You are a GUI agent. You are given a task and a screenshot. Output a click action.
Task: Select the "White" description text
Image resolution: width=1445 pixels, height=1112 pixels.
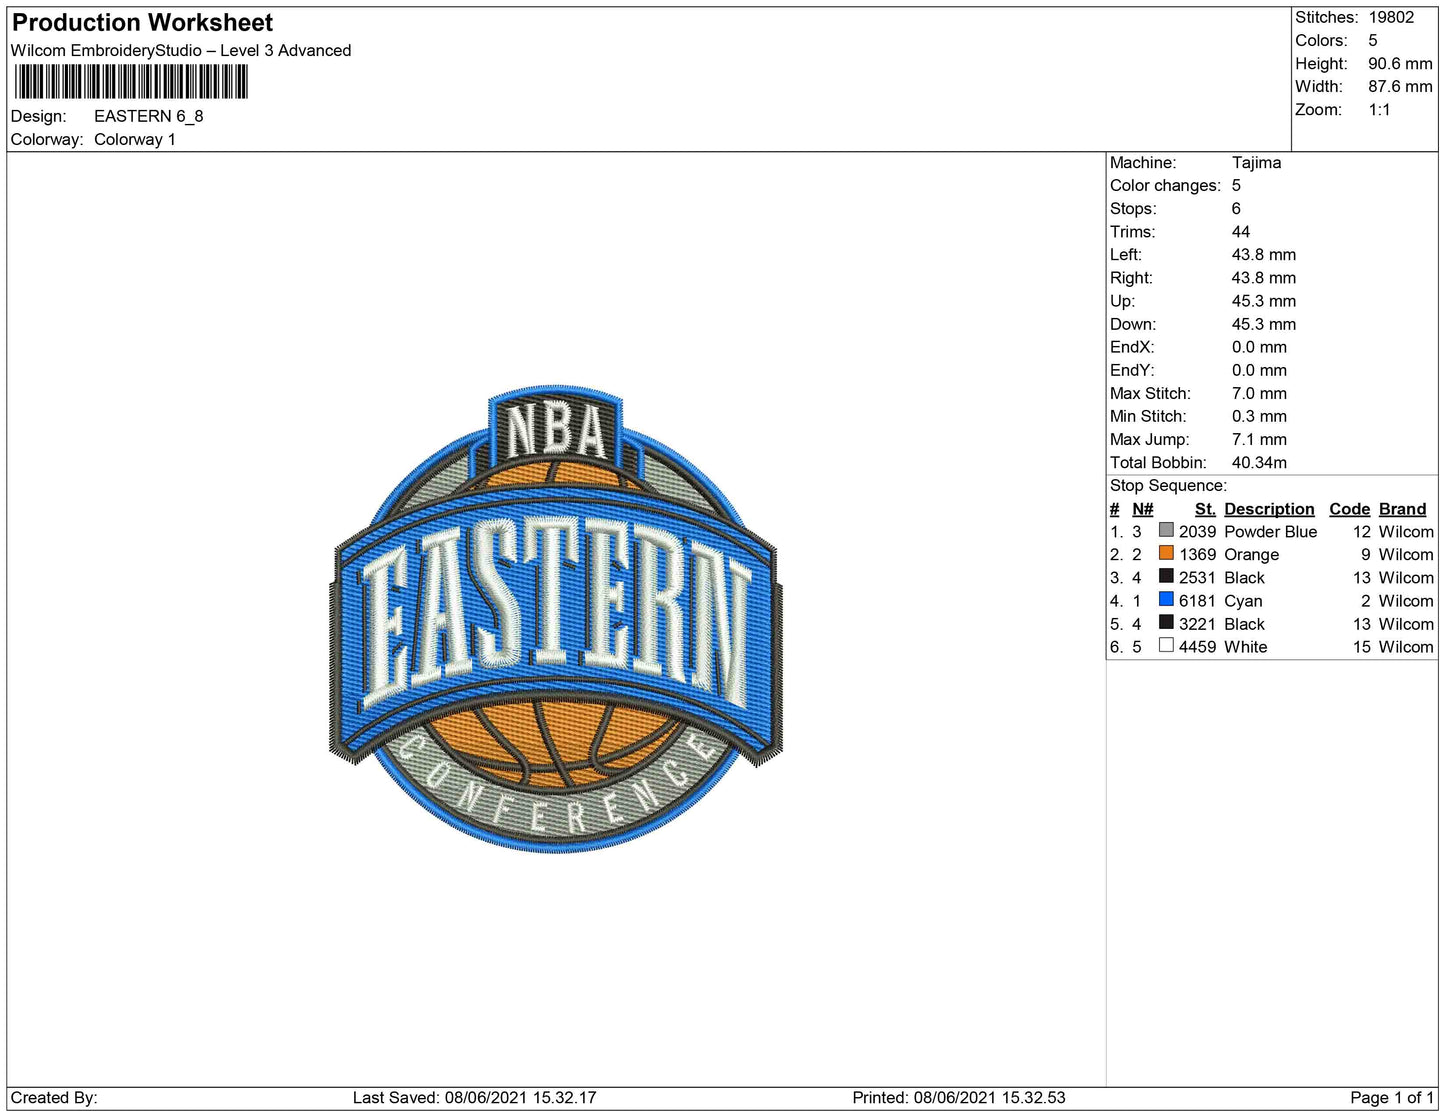tap(1245, 646)
